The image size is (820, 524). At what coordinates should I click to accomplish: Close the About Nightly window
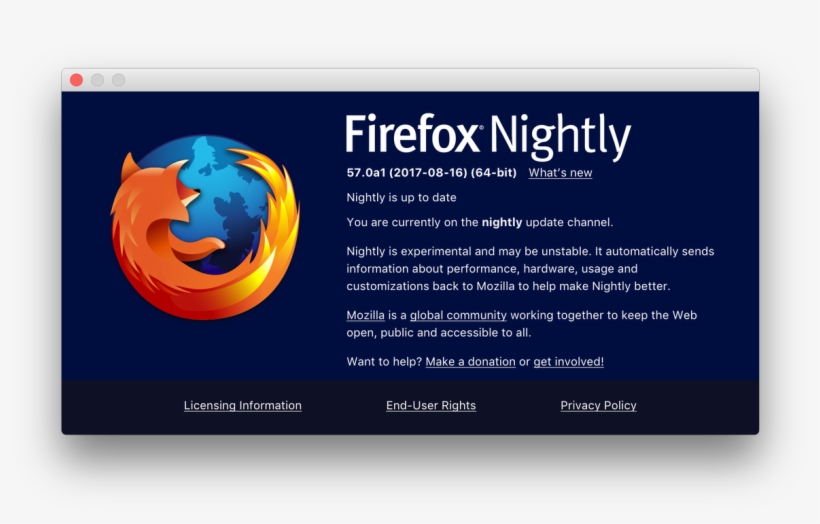[76, 80]
